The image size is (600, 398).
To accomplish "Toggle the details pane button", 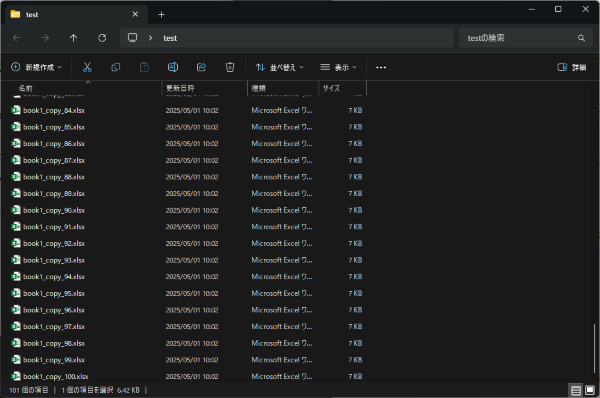I will [x=572, y=67].
